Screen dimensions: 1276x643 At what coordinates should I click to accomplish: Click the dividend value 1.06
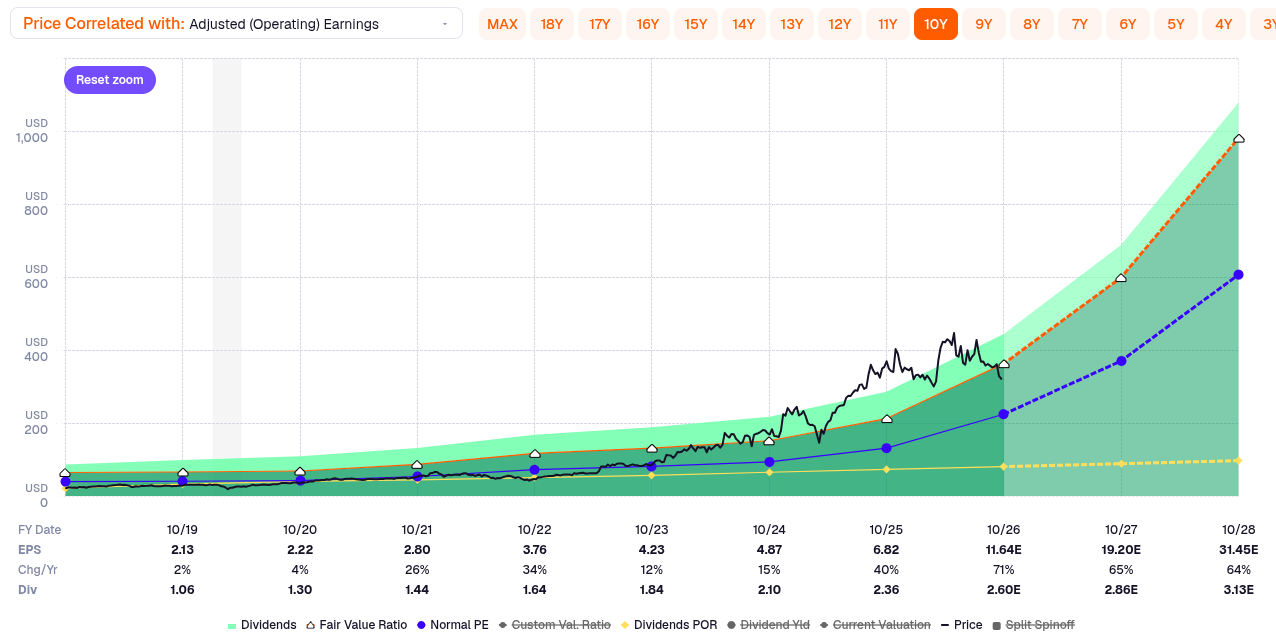coord(183,589)
